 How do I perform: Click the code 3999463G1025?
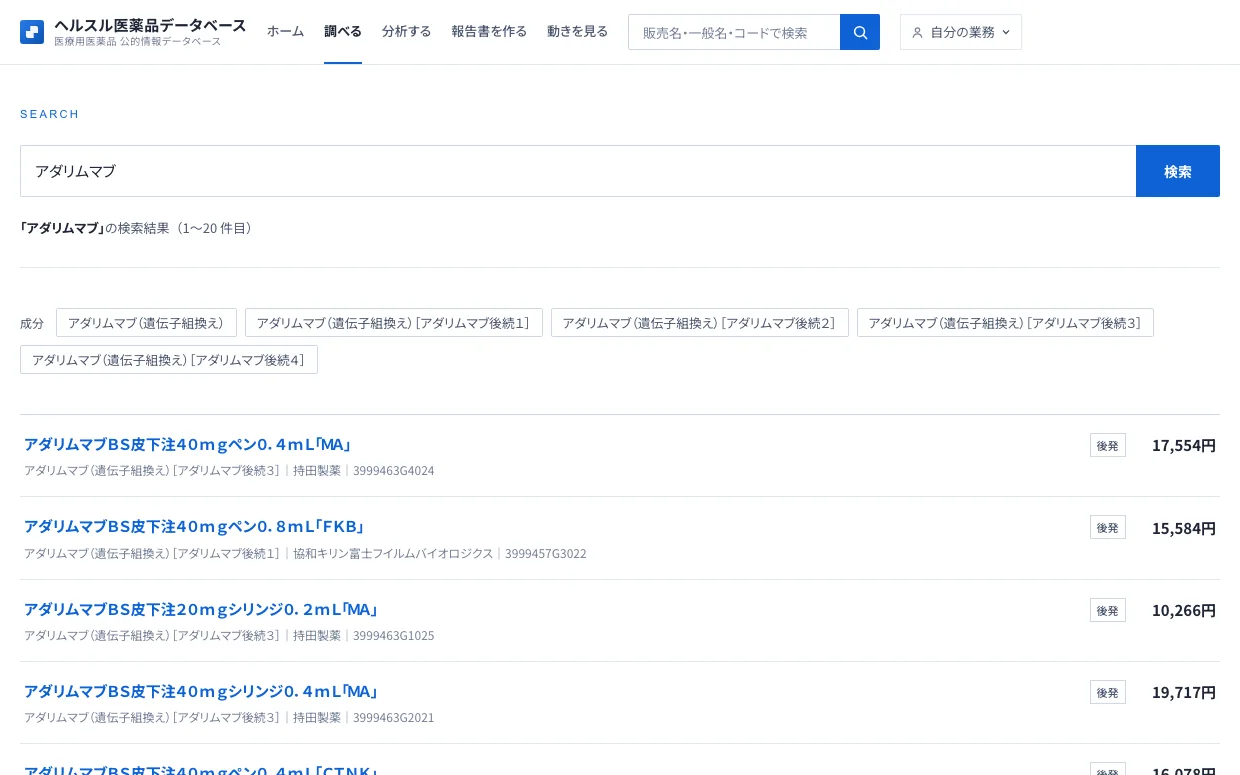point(394,635)
